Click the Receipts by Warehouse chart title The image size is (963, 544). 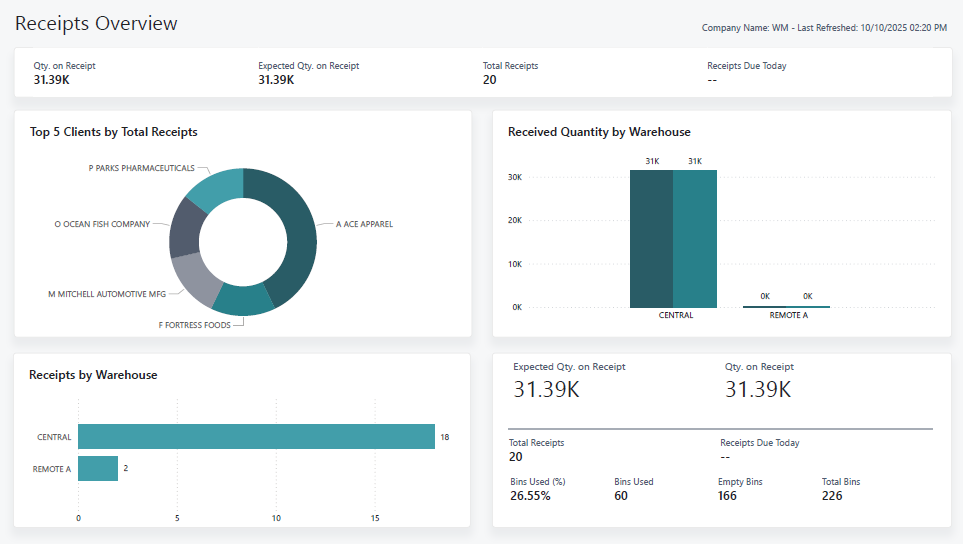point(93,375)
